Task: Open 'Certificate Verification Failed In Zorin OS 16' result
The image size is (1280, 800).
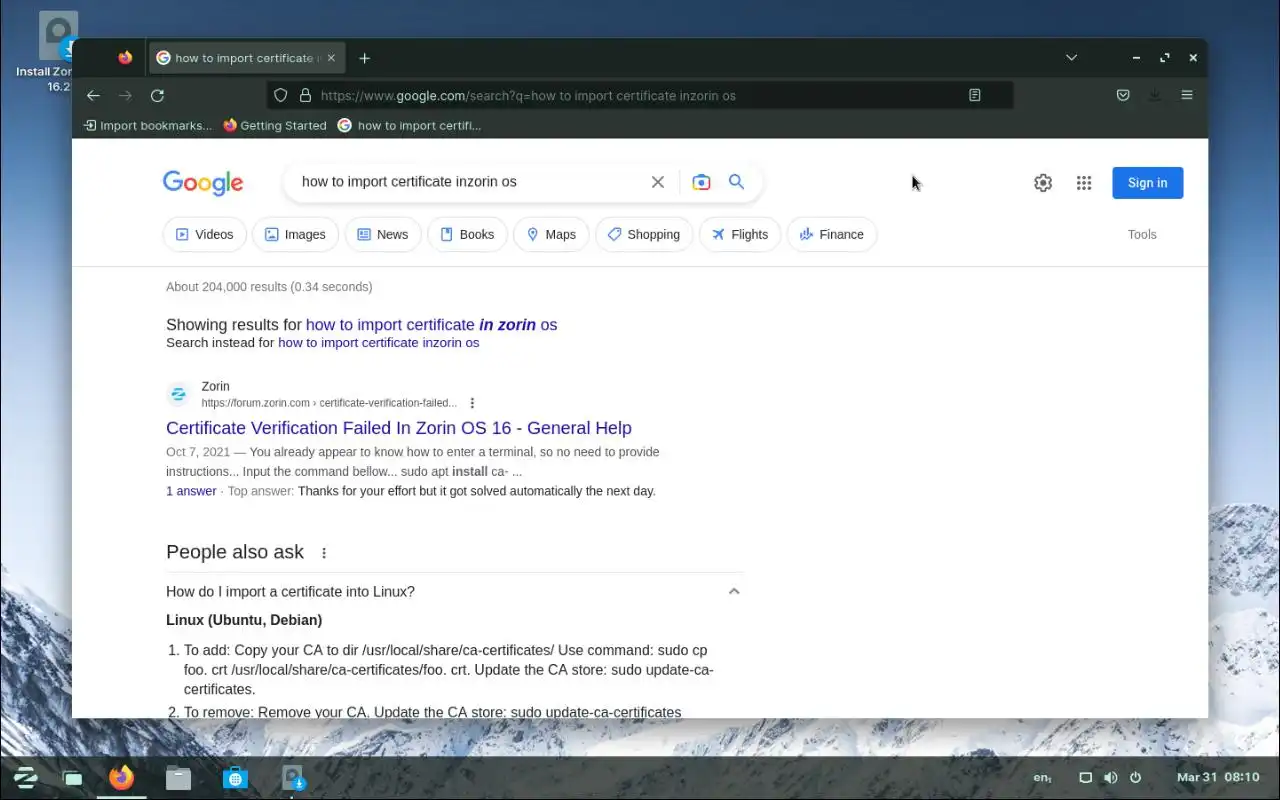Action: pyautogui.click(x=398, y=427)
